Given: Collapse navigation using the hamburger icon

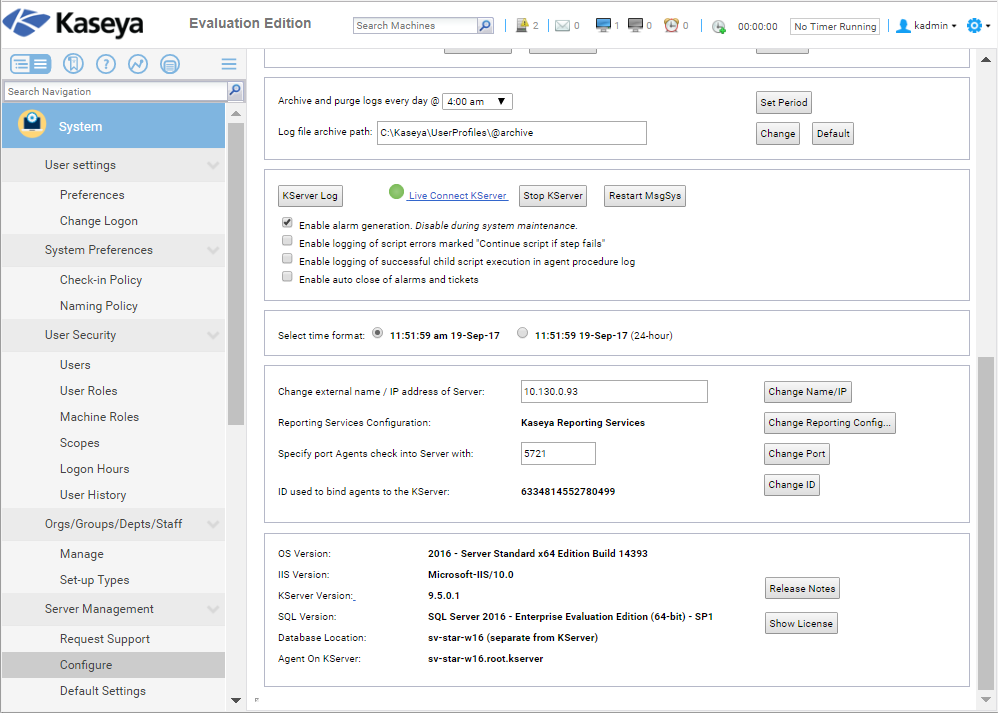Looking at the screenshot, I should (x=229, y=64).
